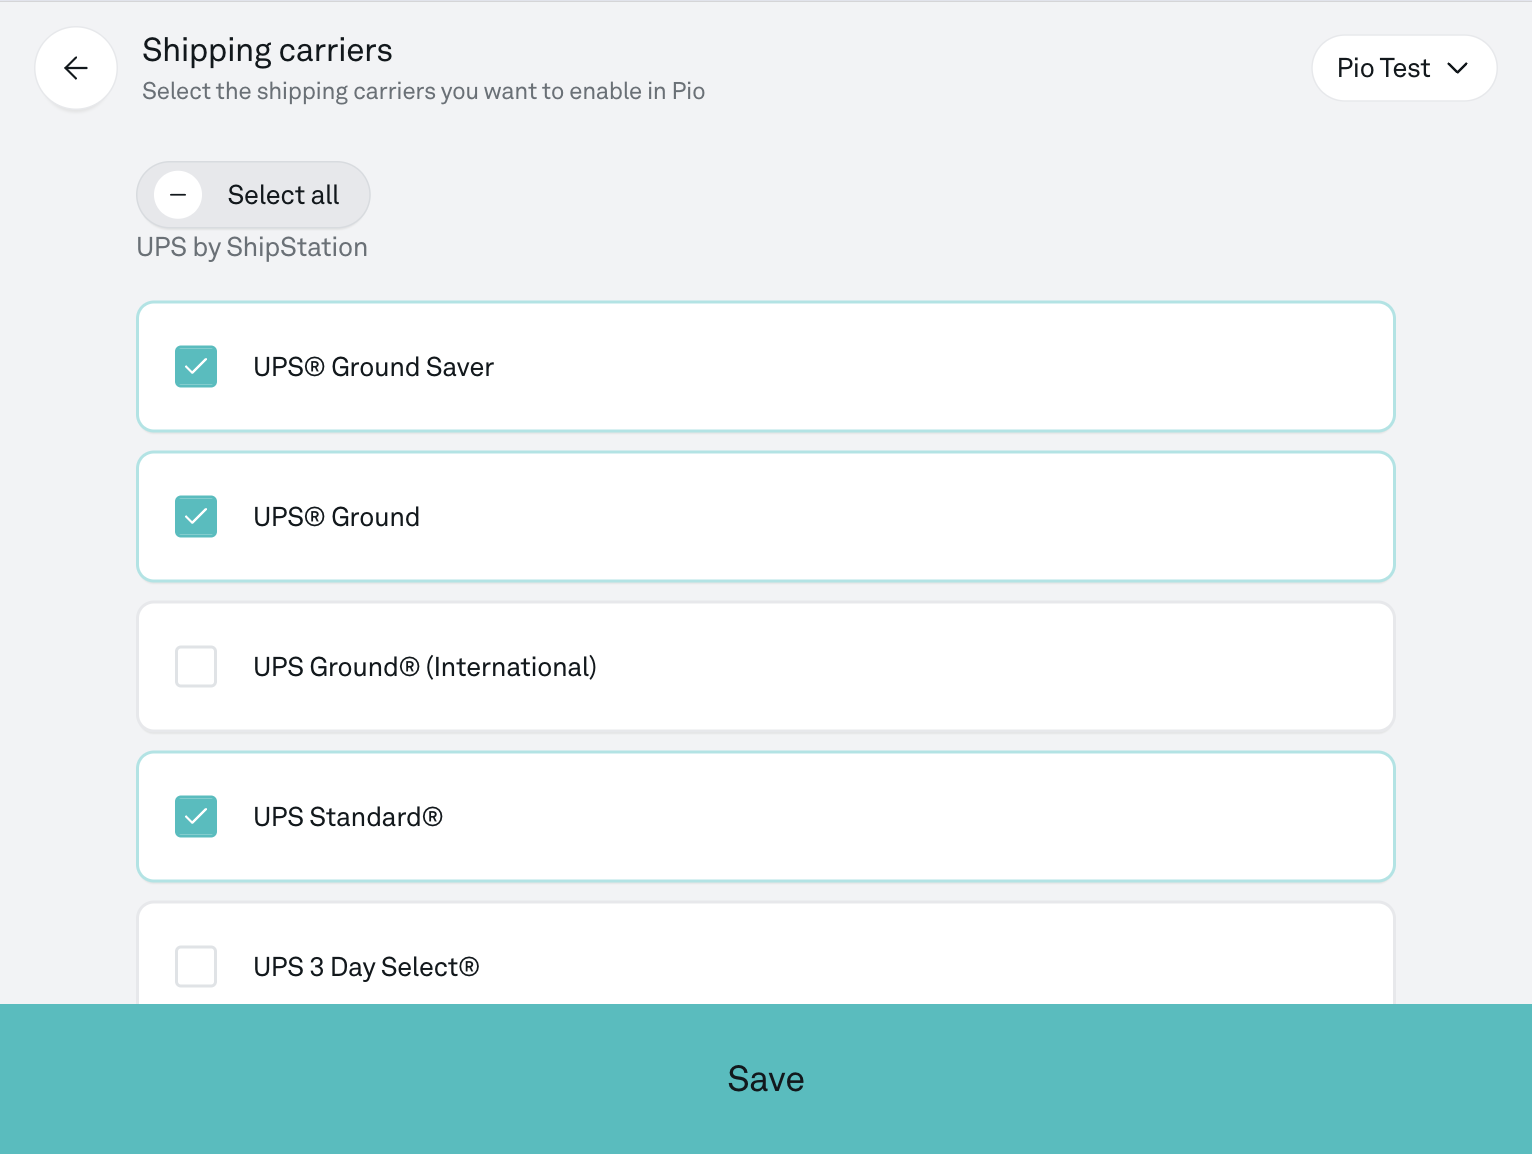Click the UPS® Ground Saver label text
This screenshot has width=1532, height=1154.
pos(373,367)
